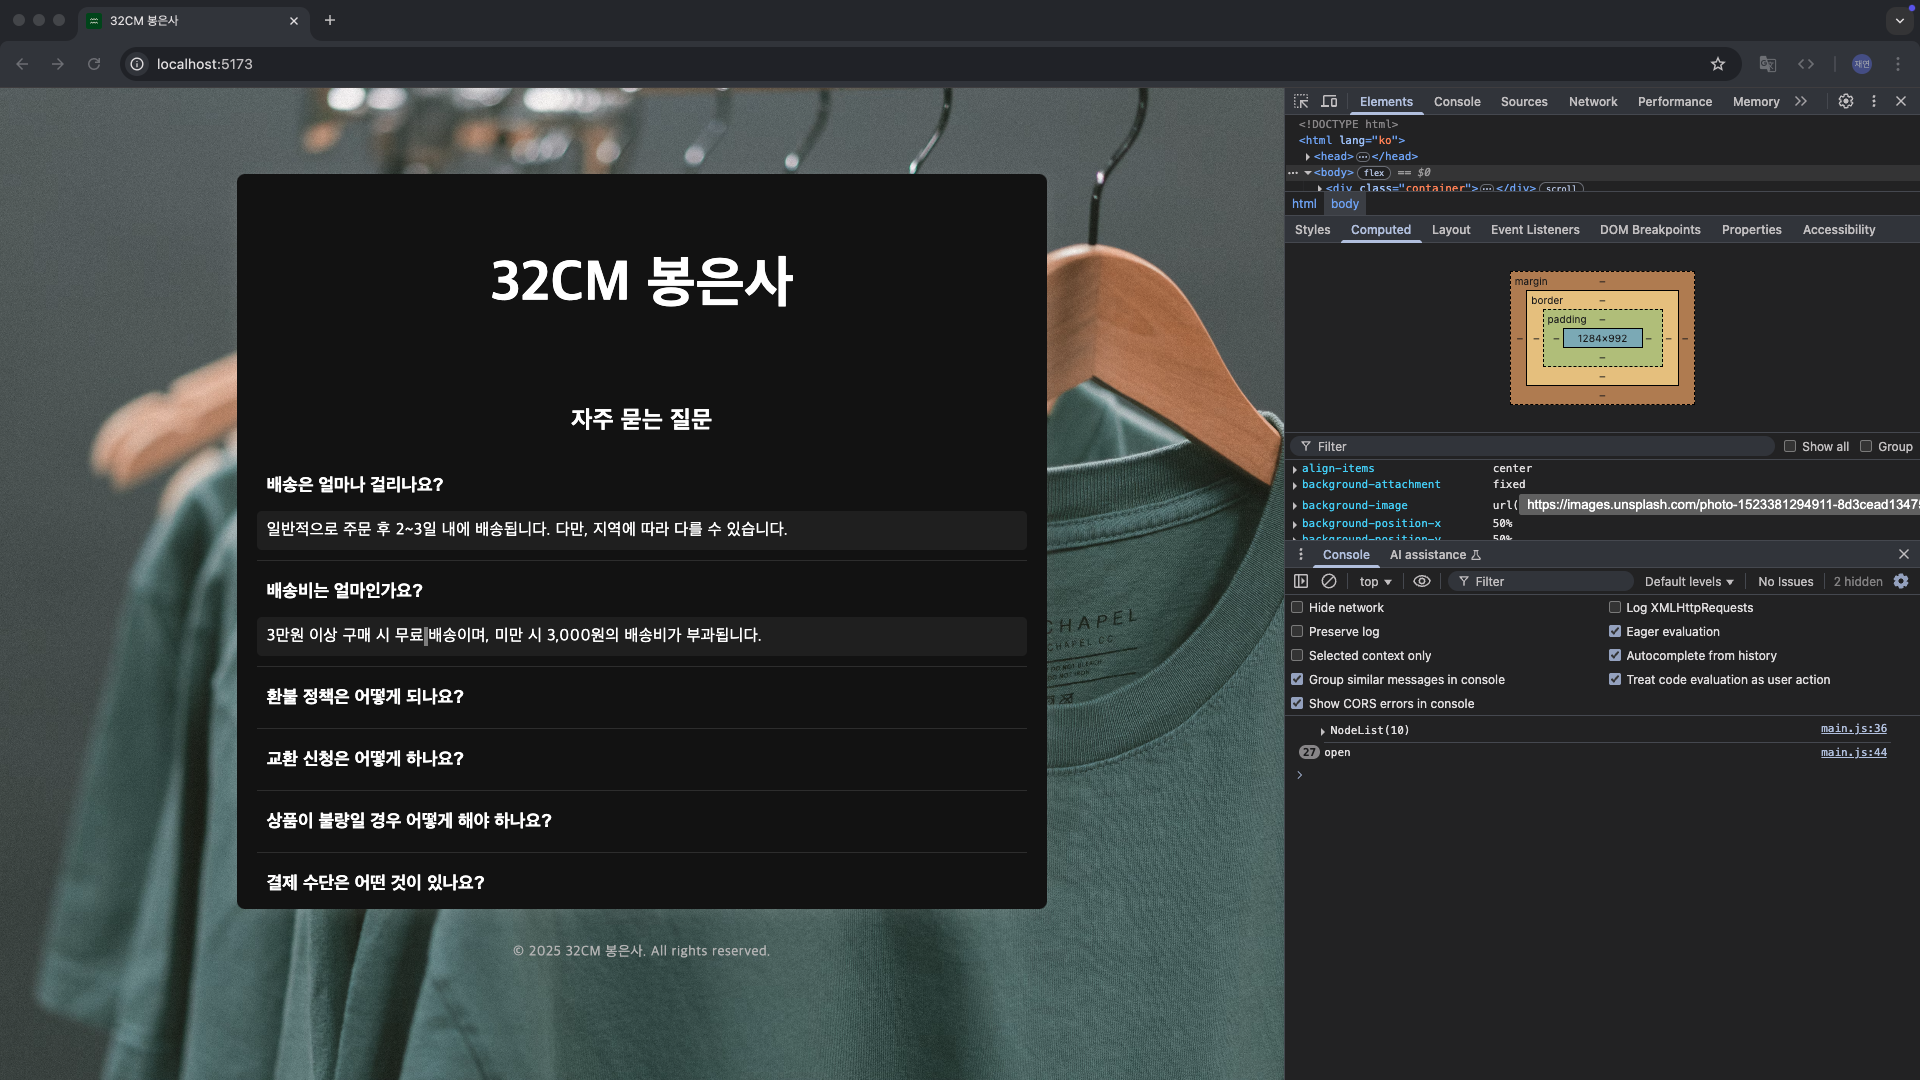Check Selected context only
Image resolution: width=1920 pixels, height=1080 pixels.
(1297, 655)
